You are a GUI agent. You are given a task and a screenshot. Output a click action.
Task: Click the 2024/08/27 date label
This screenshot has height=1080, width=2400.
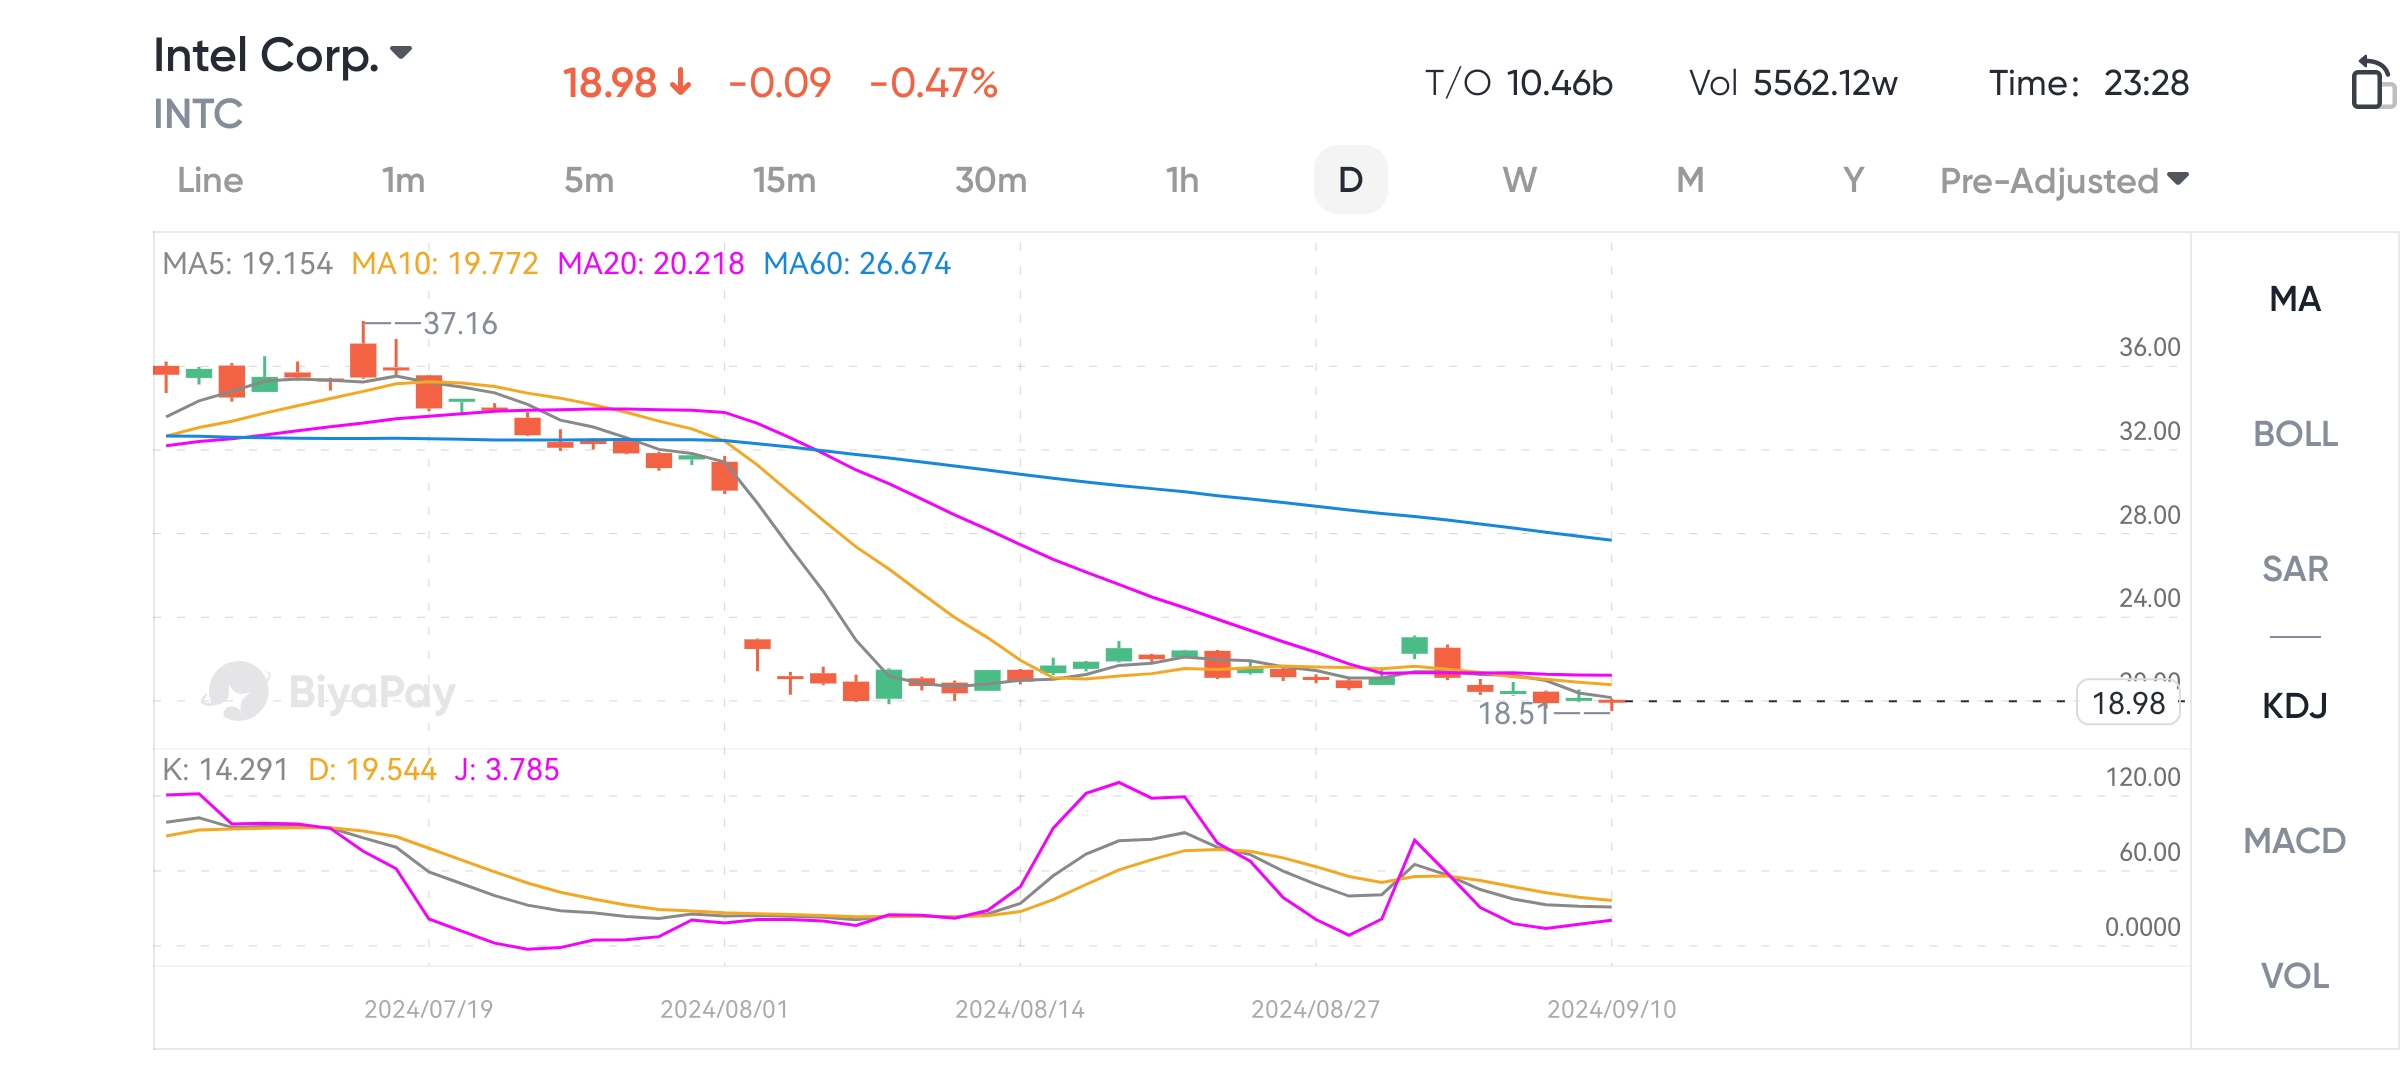[x=1315, y=1009]
